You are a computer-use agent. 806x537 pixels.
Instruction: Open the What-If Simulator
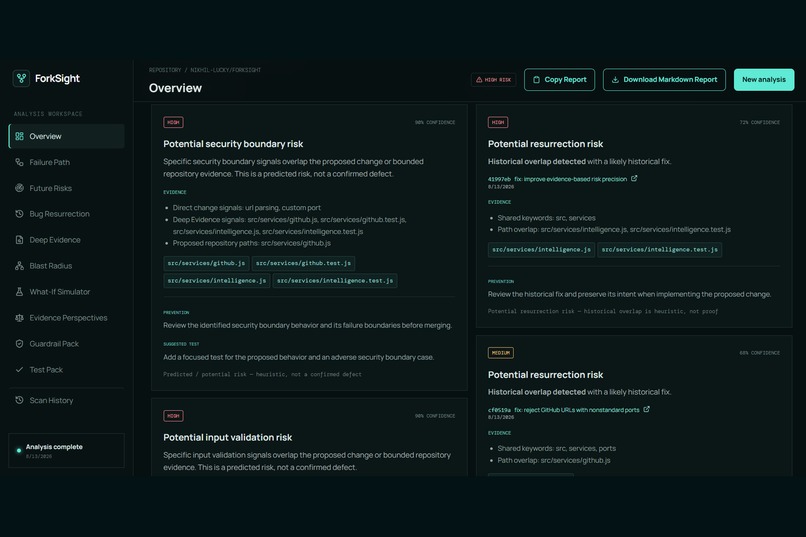coord(66,292)
